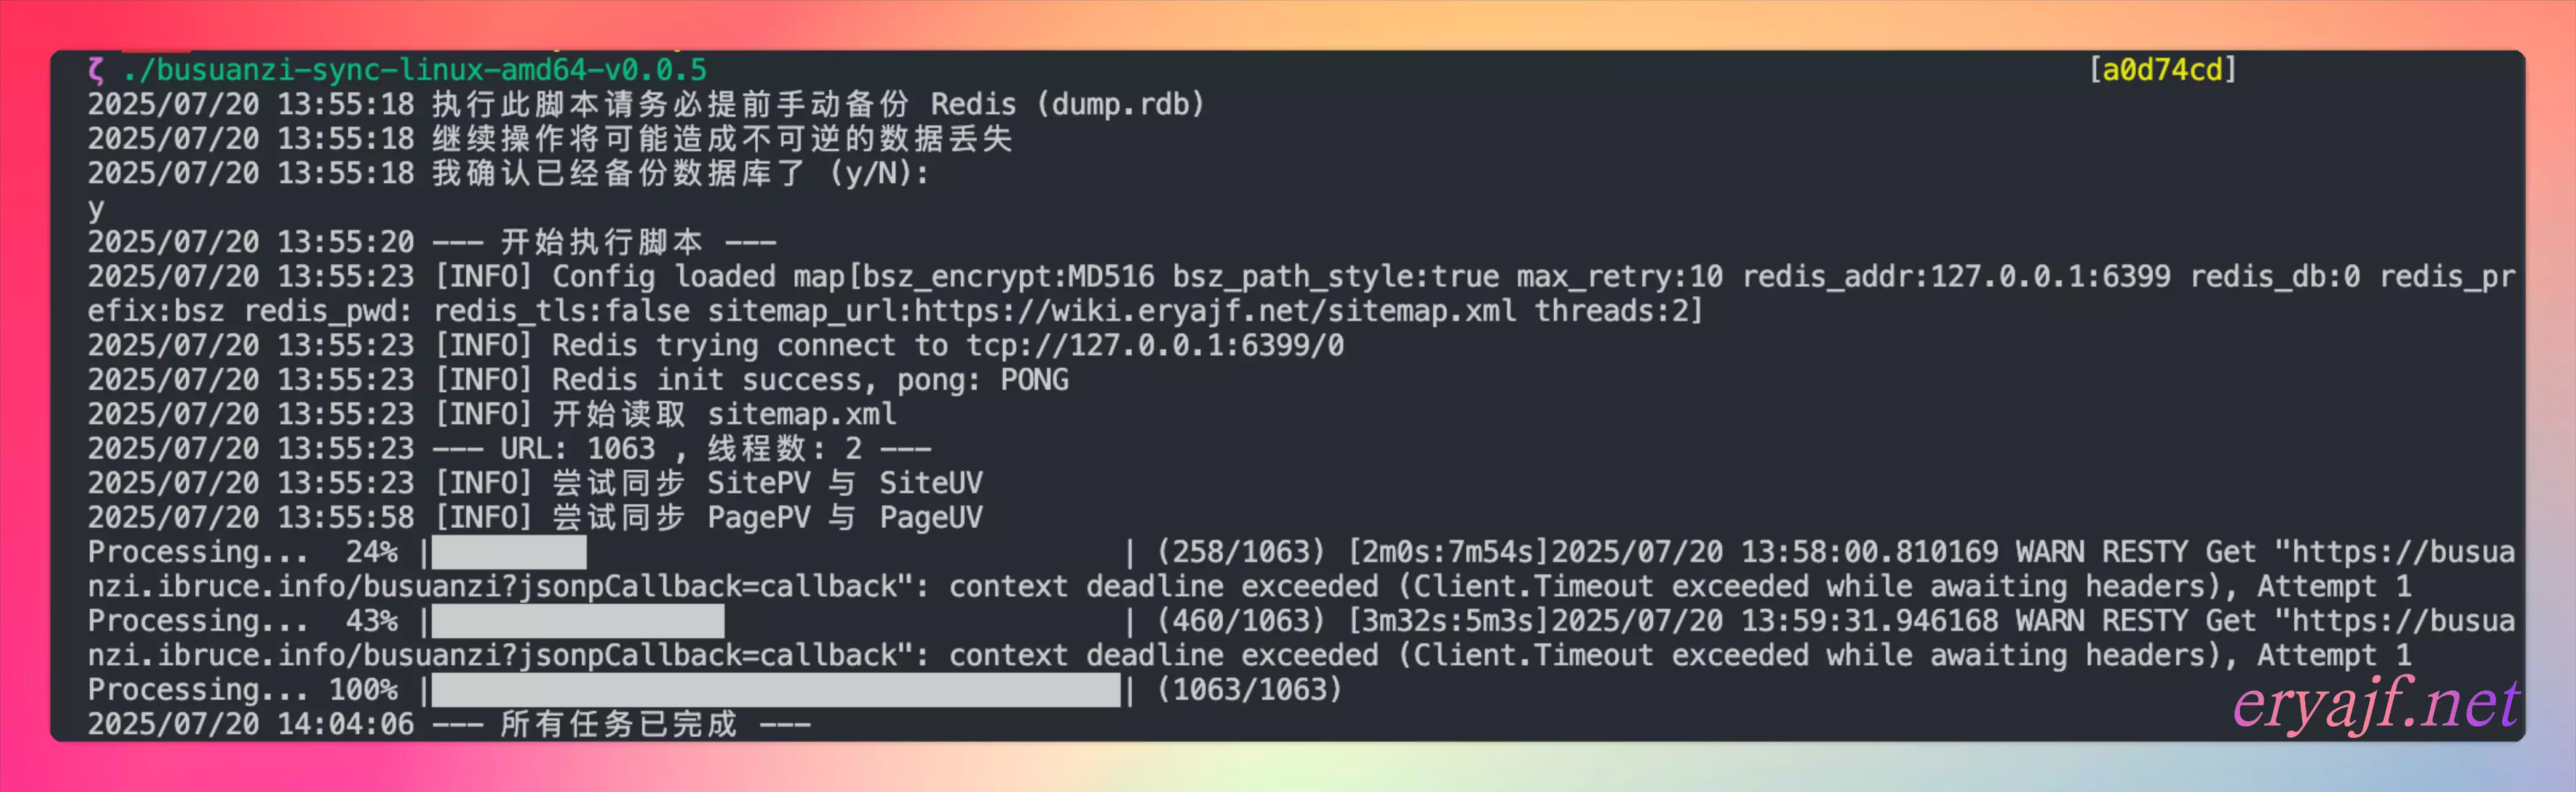Click the 24% progress bar fill
This screenshot has width=2576, height=792.
509,552
